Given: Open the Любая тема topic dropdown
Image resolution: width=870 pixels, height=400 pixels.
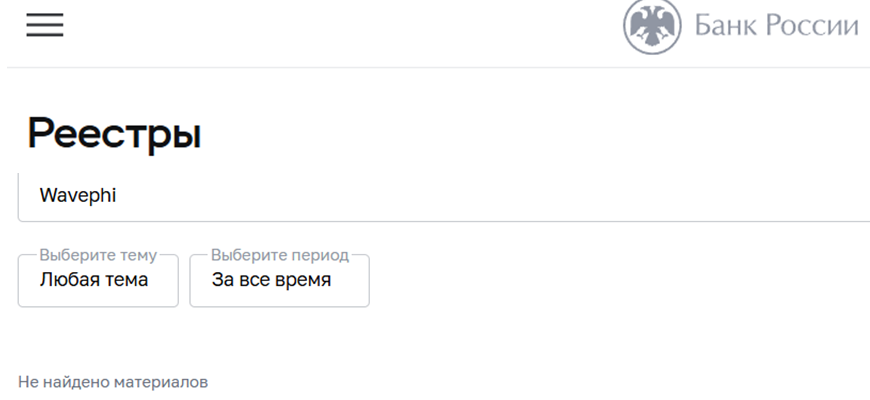Looking at the screenshot, I should pos(98,280).
